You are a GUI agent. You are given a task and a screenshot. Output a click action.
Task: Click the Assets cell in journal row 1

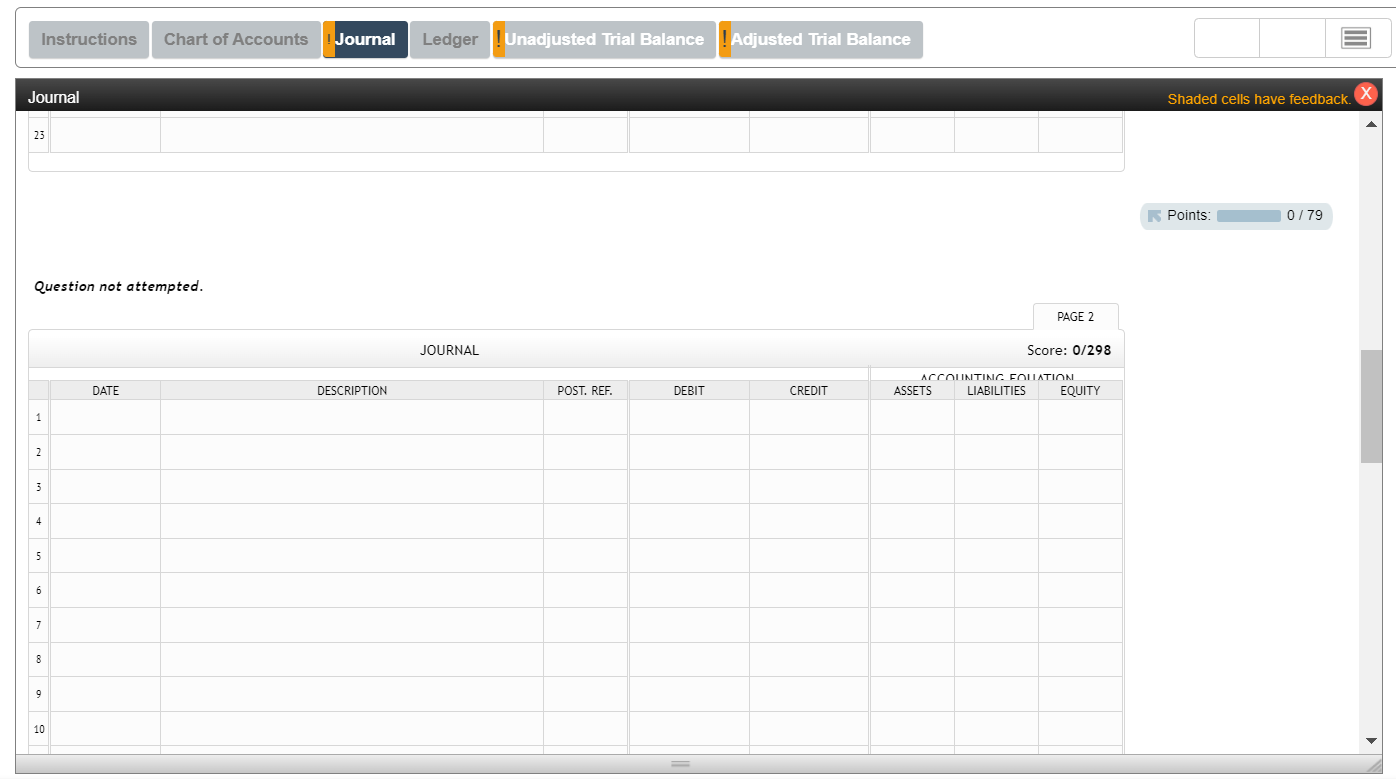click(x=912, y=417)
